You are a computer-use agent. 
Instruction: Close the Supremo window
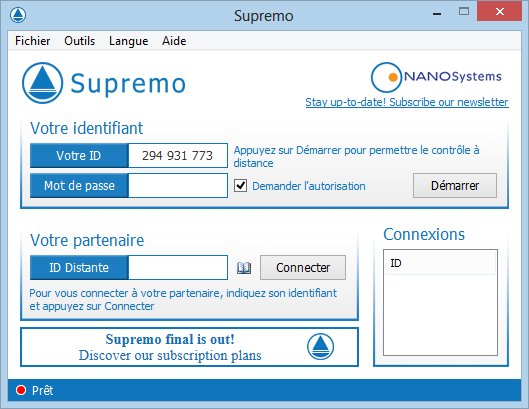500,11
